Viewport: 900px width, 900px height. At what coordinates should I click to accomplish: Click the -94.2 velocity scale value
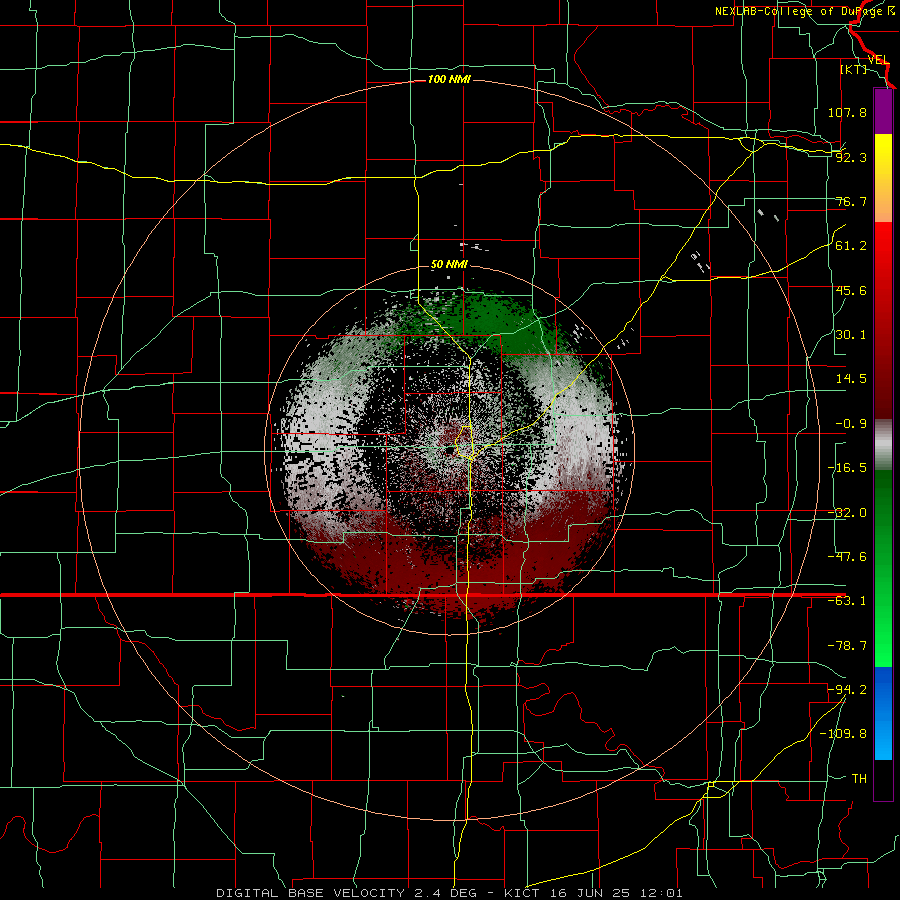click(x=847, y=690)
